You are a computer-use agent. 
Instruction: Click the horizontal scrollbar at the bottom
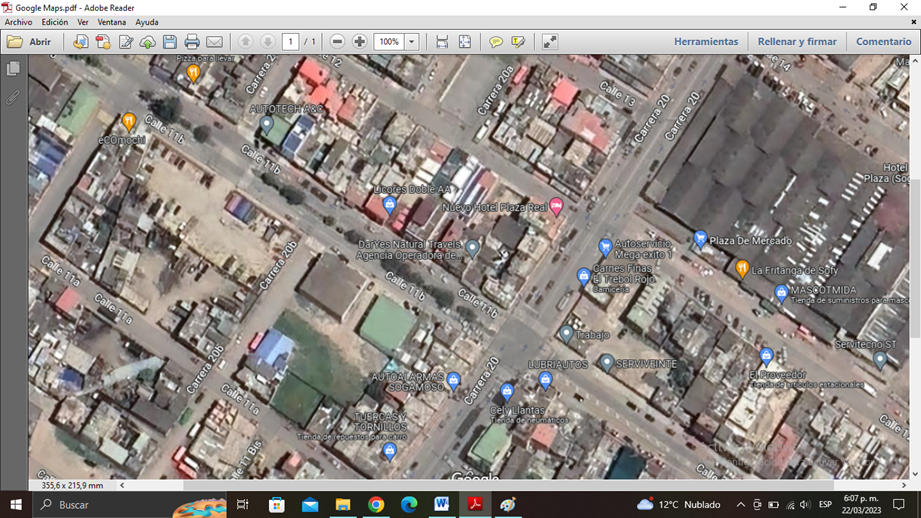[500, 485]
